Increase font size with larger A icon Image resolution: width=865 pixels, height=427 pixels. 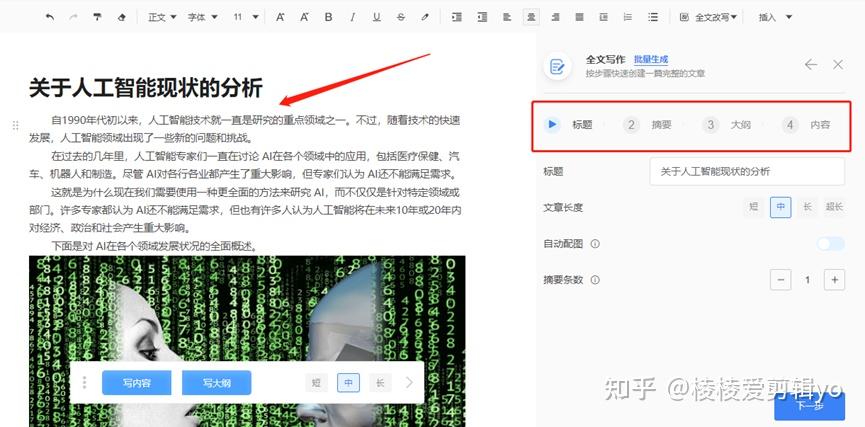(280, 17)
